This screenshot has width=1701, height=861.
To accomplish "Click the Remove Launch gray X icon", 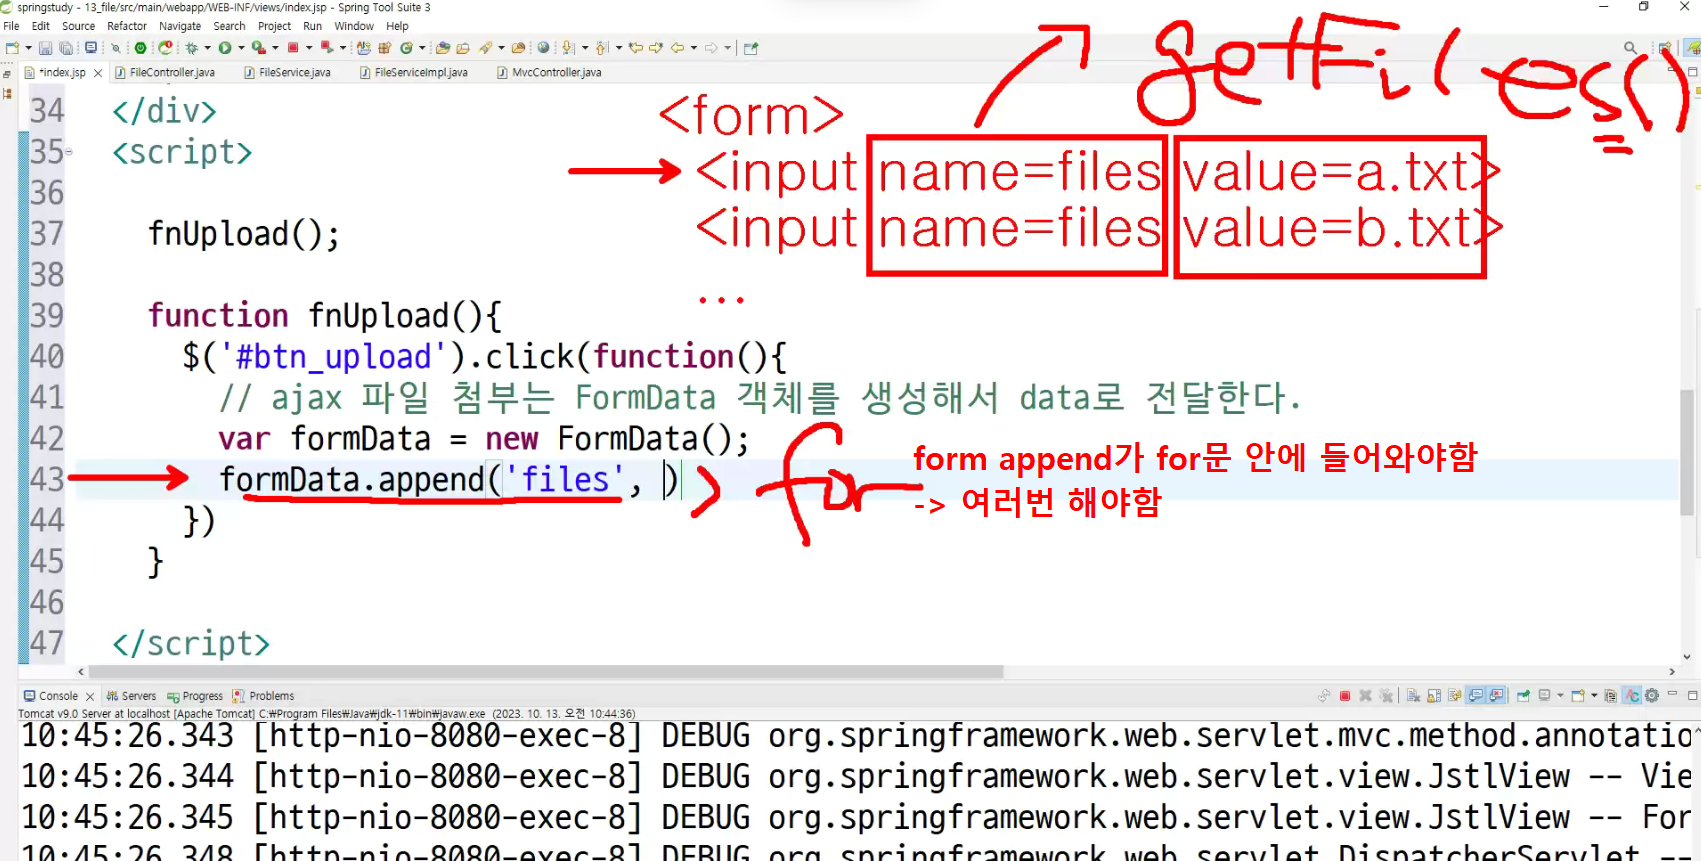I will pos(1365,696).
